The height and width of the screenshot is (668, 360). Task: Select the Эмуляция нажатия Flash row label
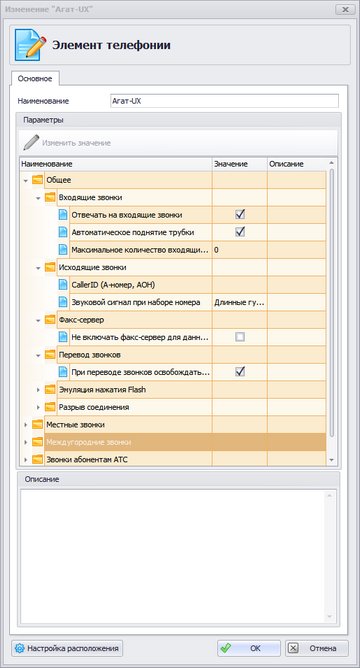point(102,389)
